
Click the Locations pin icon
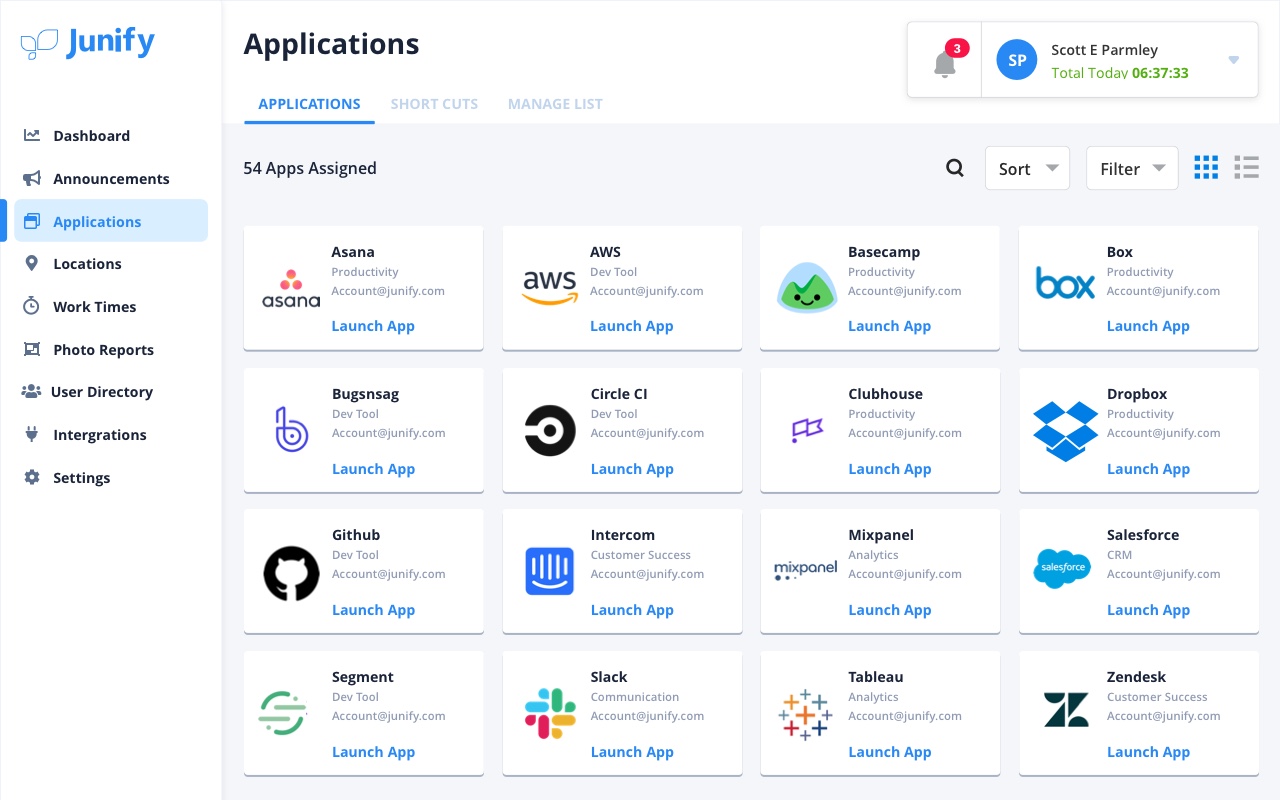31,263
